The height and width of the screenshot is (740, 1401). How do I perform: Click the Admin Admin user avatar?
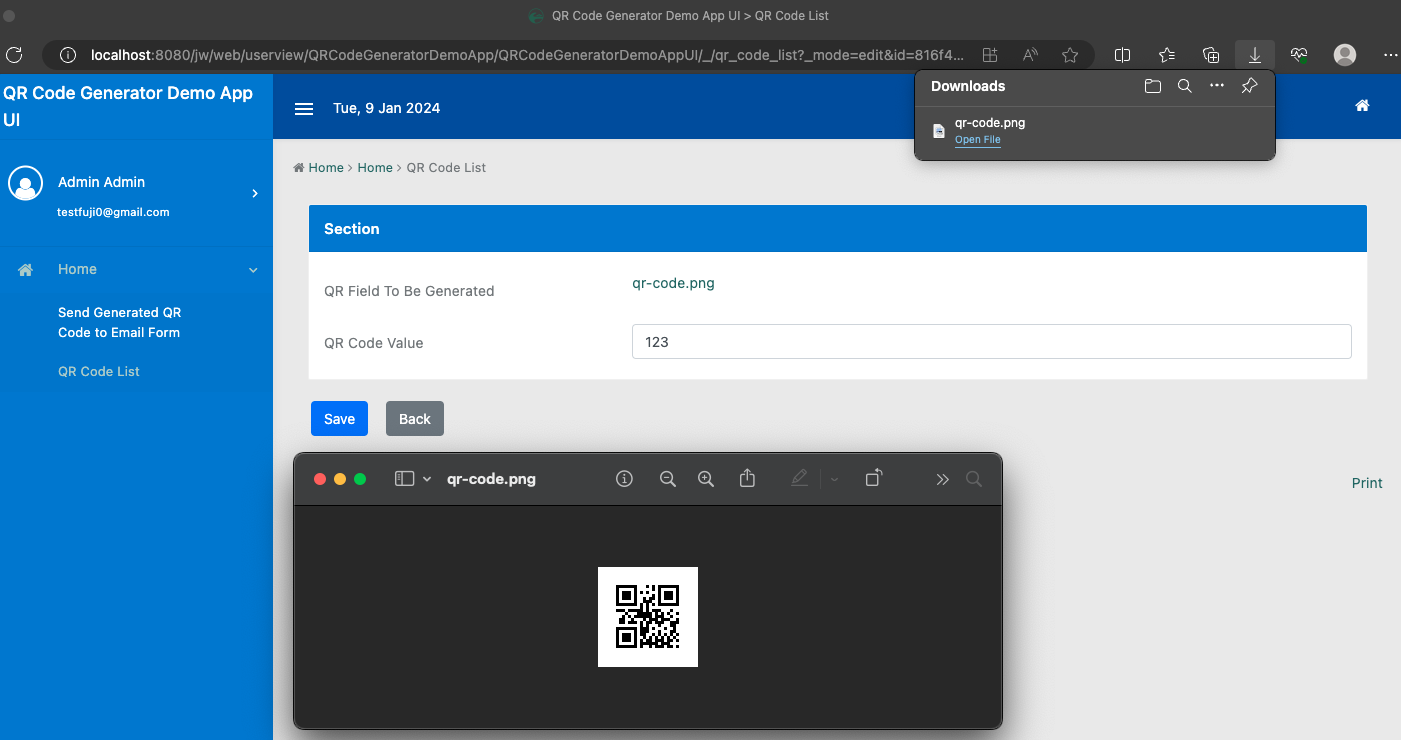tap(25, 183)
